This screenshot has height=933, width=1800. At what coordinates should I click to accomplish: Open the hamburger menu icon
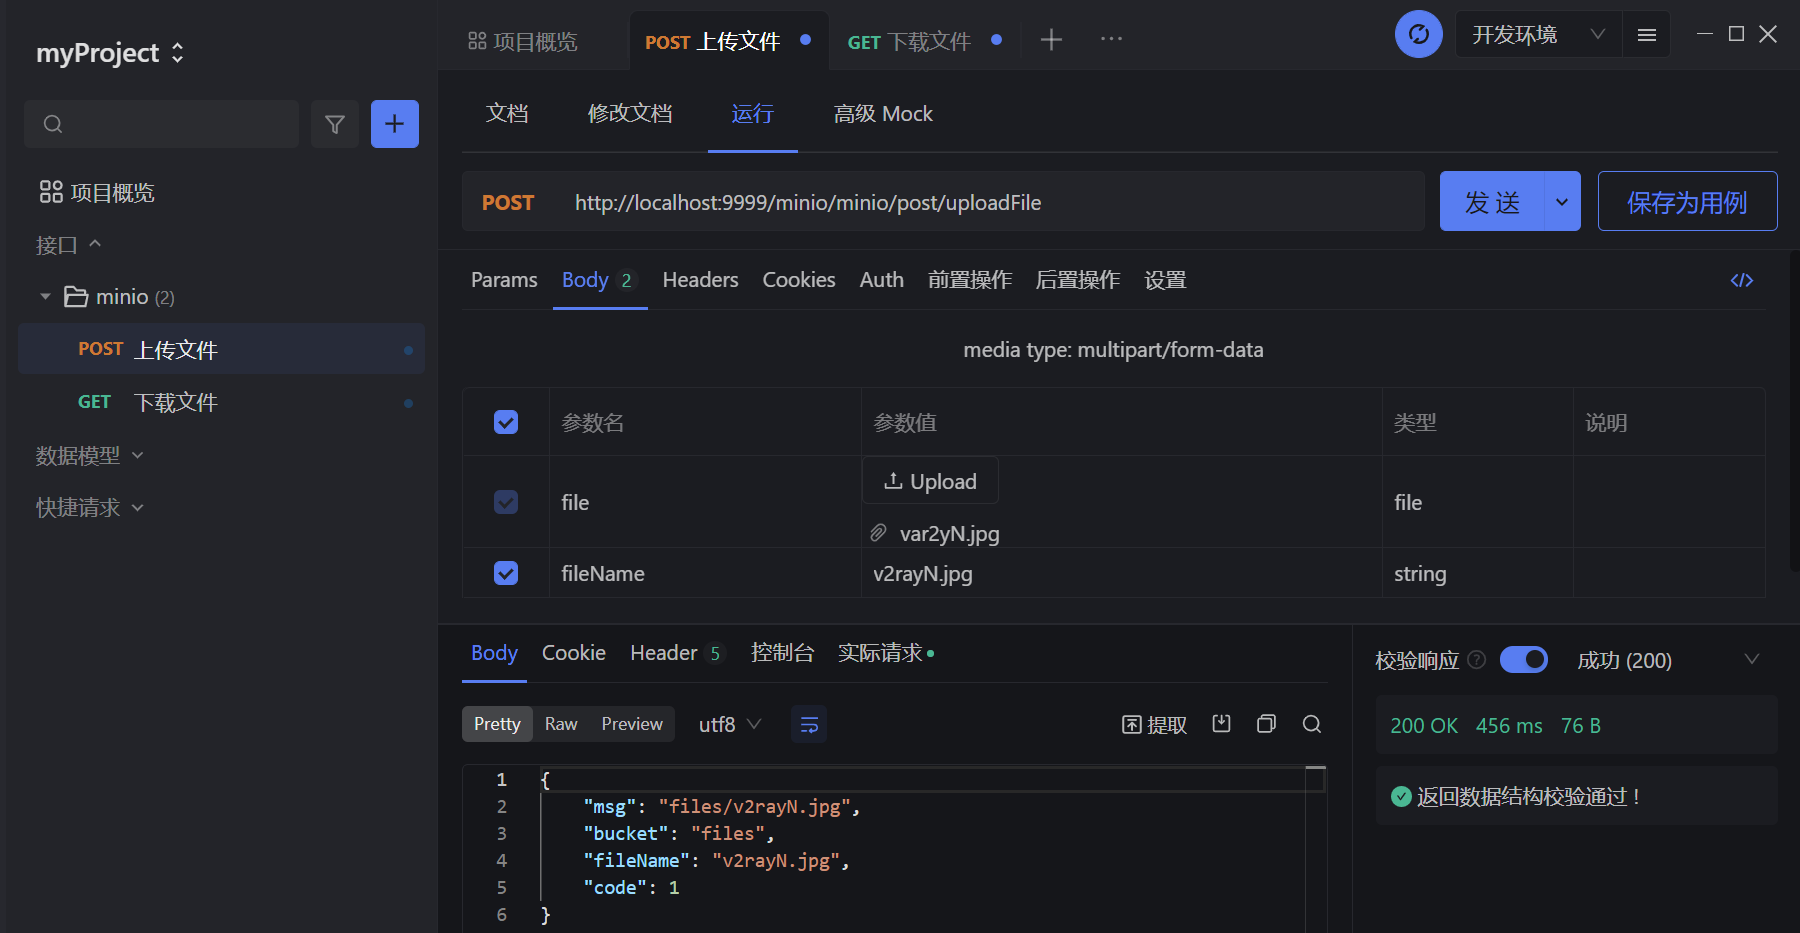click(x=1646, y=35)
